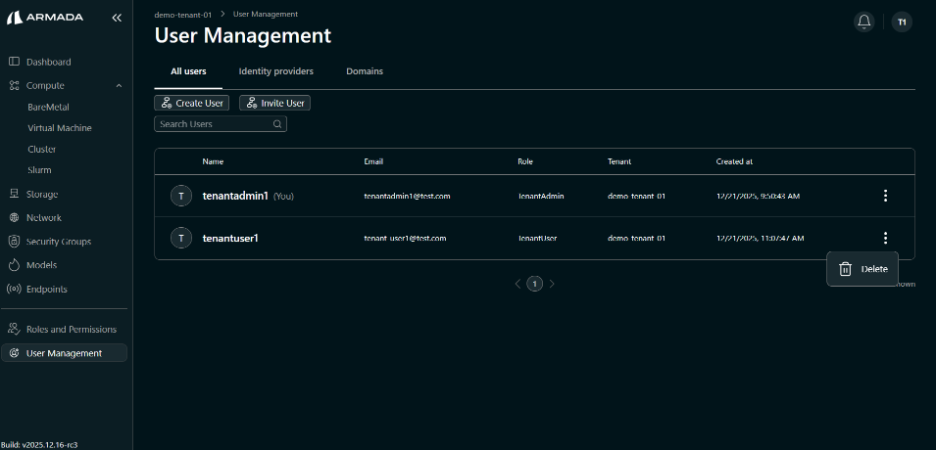Go to the next page arrow
The width and height of the screenshot is (936, 450).
point(552,284)
